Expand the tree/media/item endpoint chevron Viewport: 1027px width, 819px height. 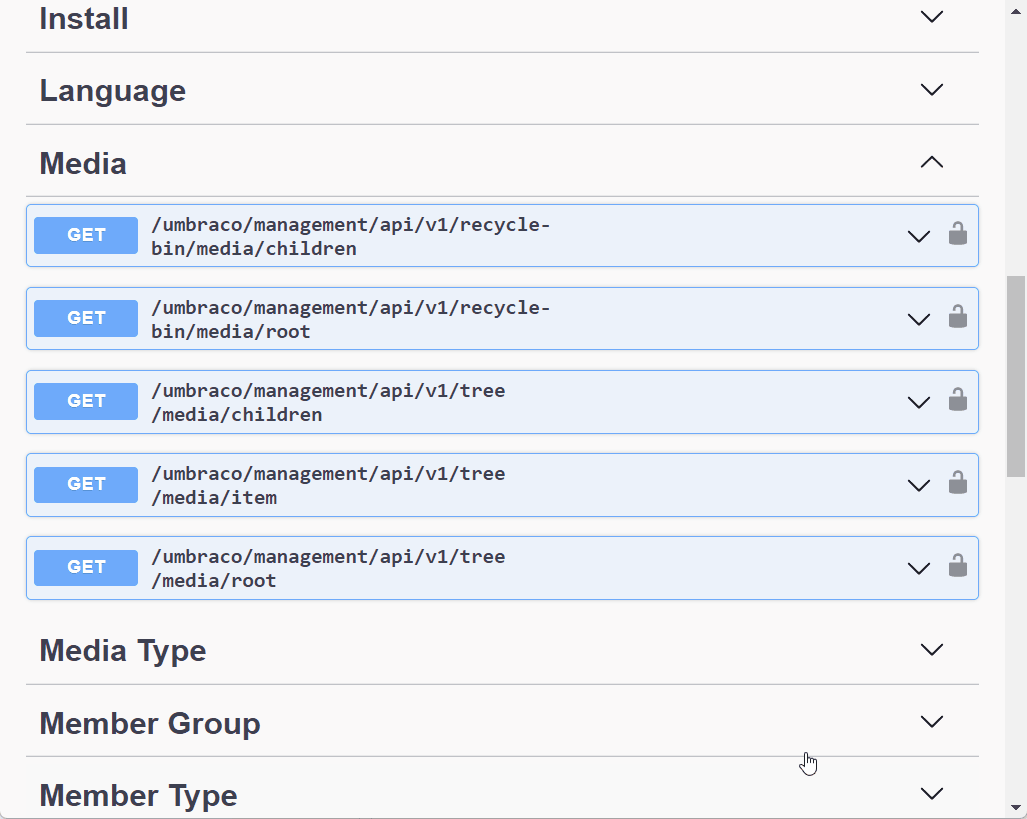tap(918, 486)
